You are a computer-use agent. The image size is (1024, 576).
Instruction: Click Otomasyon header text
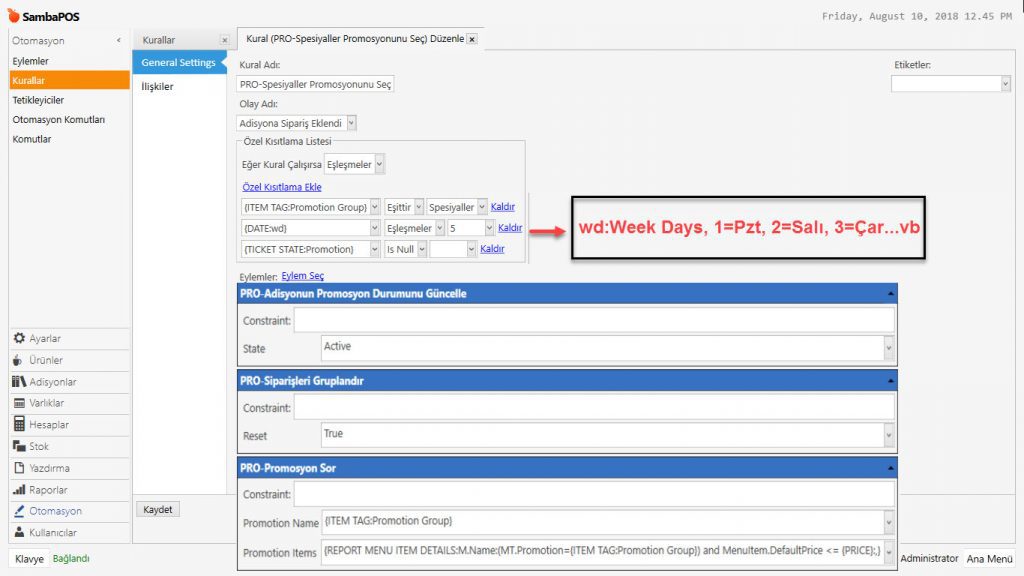[38, 40]
